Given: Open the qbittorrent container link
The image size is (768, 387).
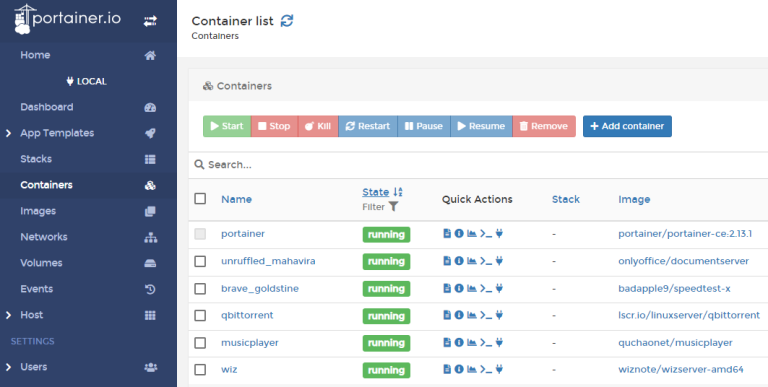Looking at the screenshot, I should [x=247, y=315].
